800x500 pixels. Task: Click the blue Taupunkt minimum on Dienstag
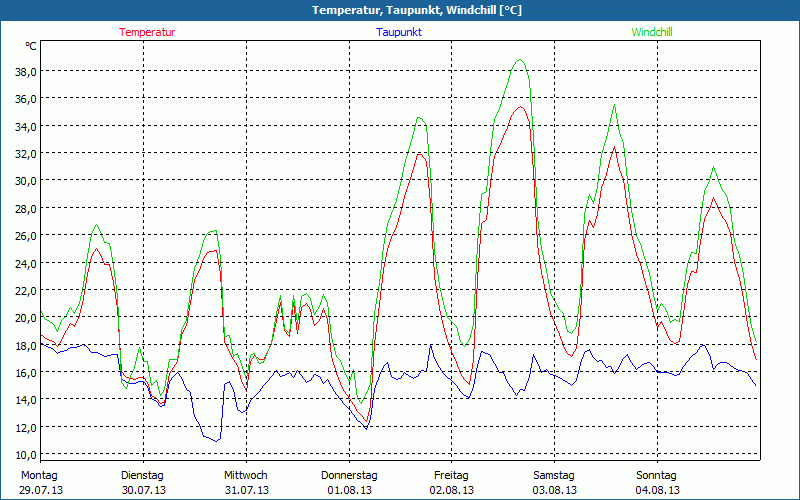pos(216,441)
